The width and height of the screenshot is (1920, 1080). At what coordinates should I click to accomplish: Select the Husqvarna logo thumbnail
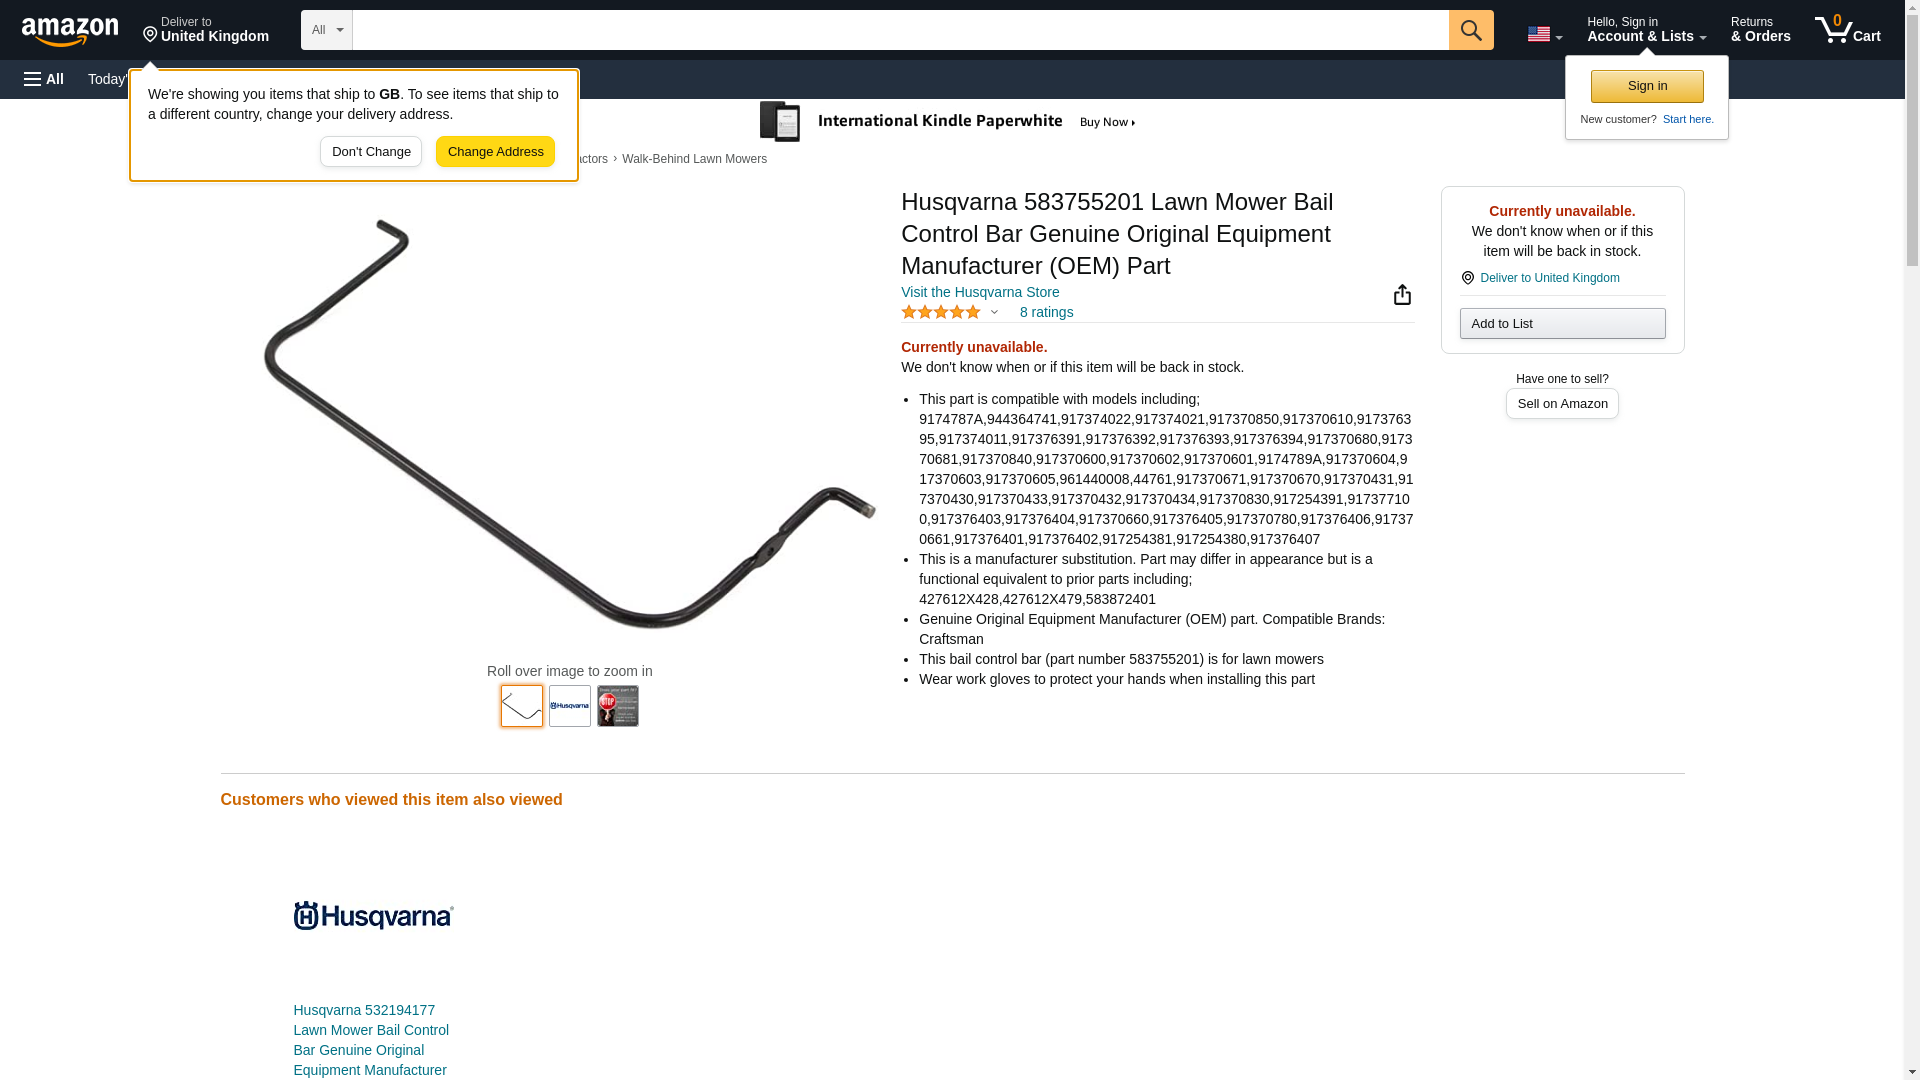tap(570, 706)
